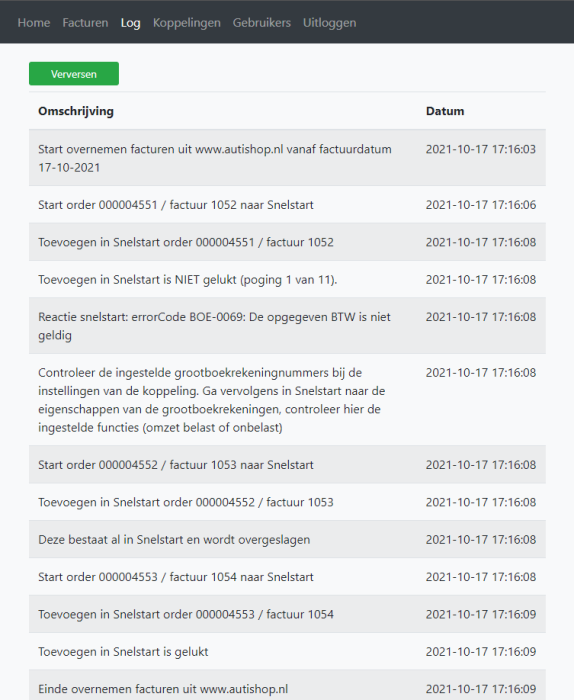Click the 'NIET gelukt (poging 1 van 11)' entry
The width and height of the screenshot is (574, 700).
(287, 279)
